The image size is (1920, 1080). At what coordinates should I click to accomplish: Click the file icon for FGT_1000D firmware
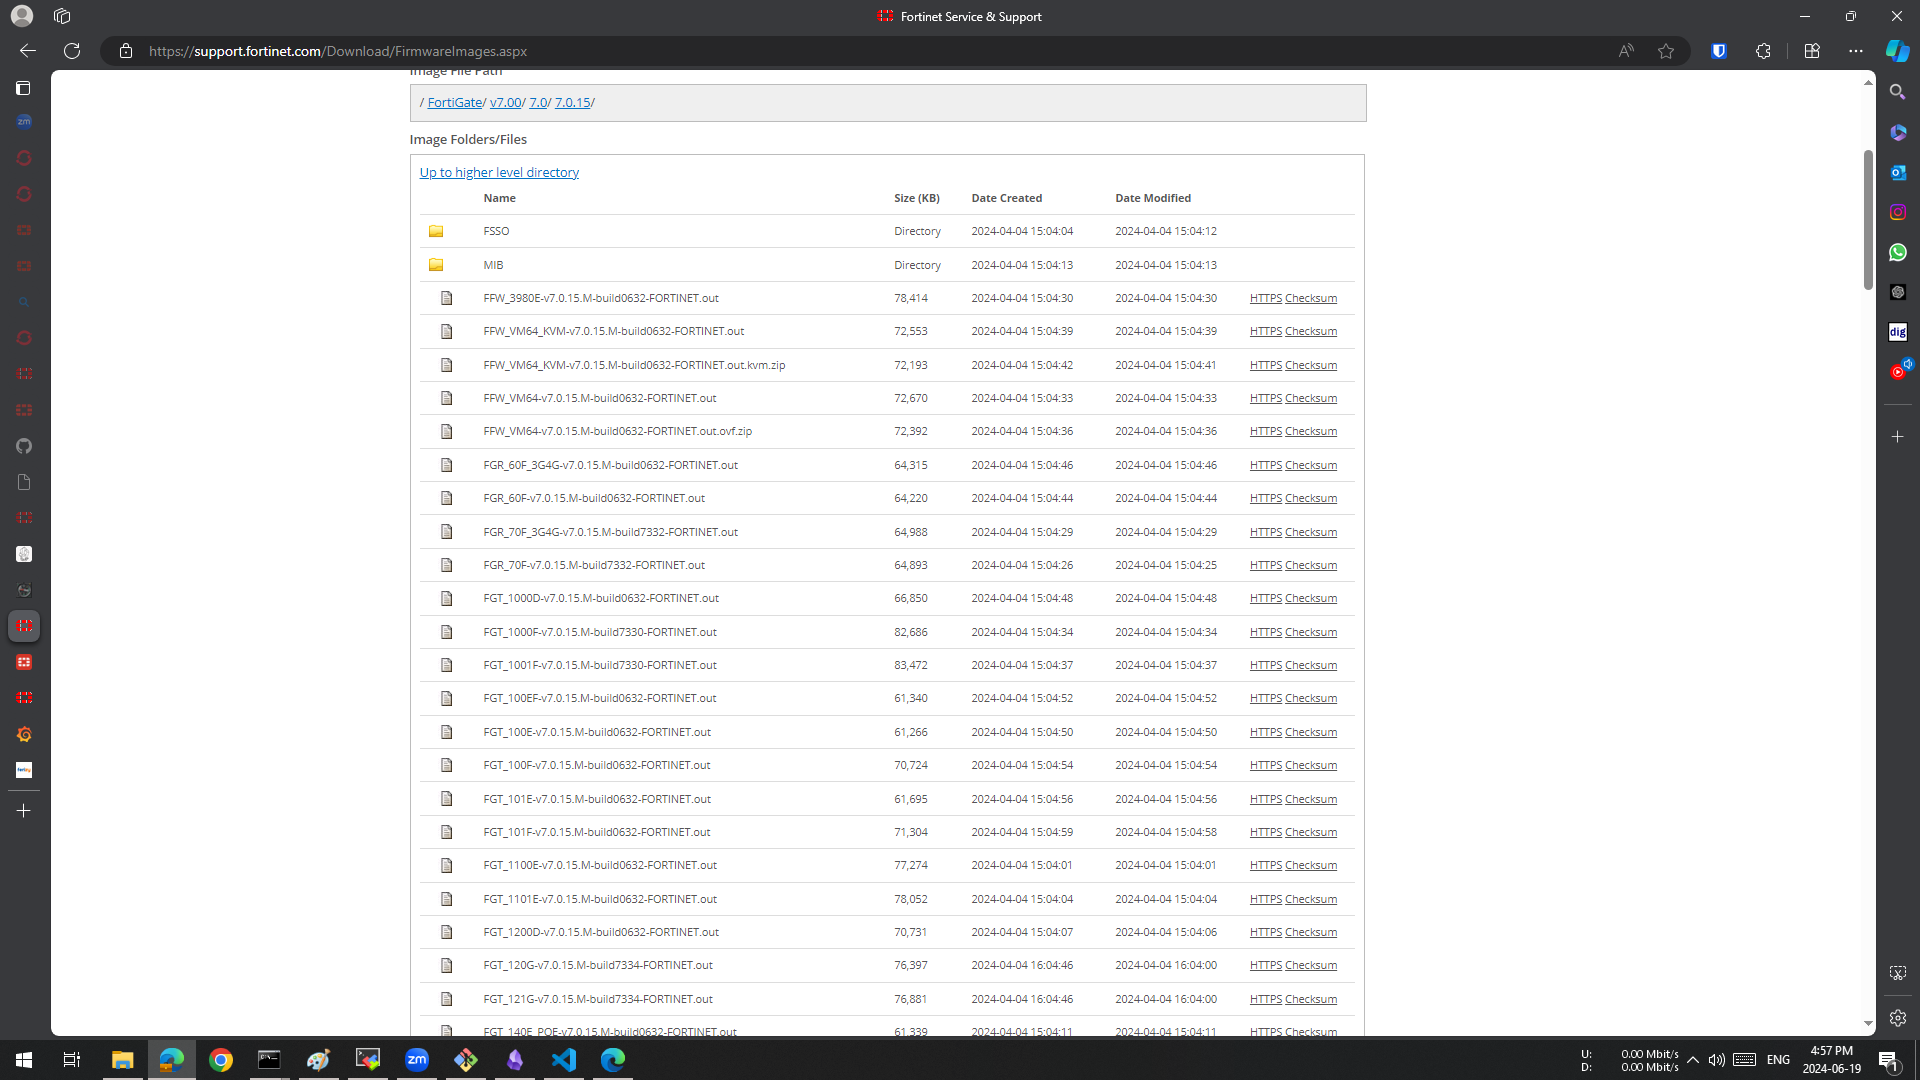click(x=446, y=598)
